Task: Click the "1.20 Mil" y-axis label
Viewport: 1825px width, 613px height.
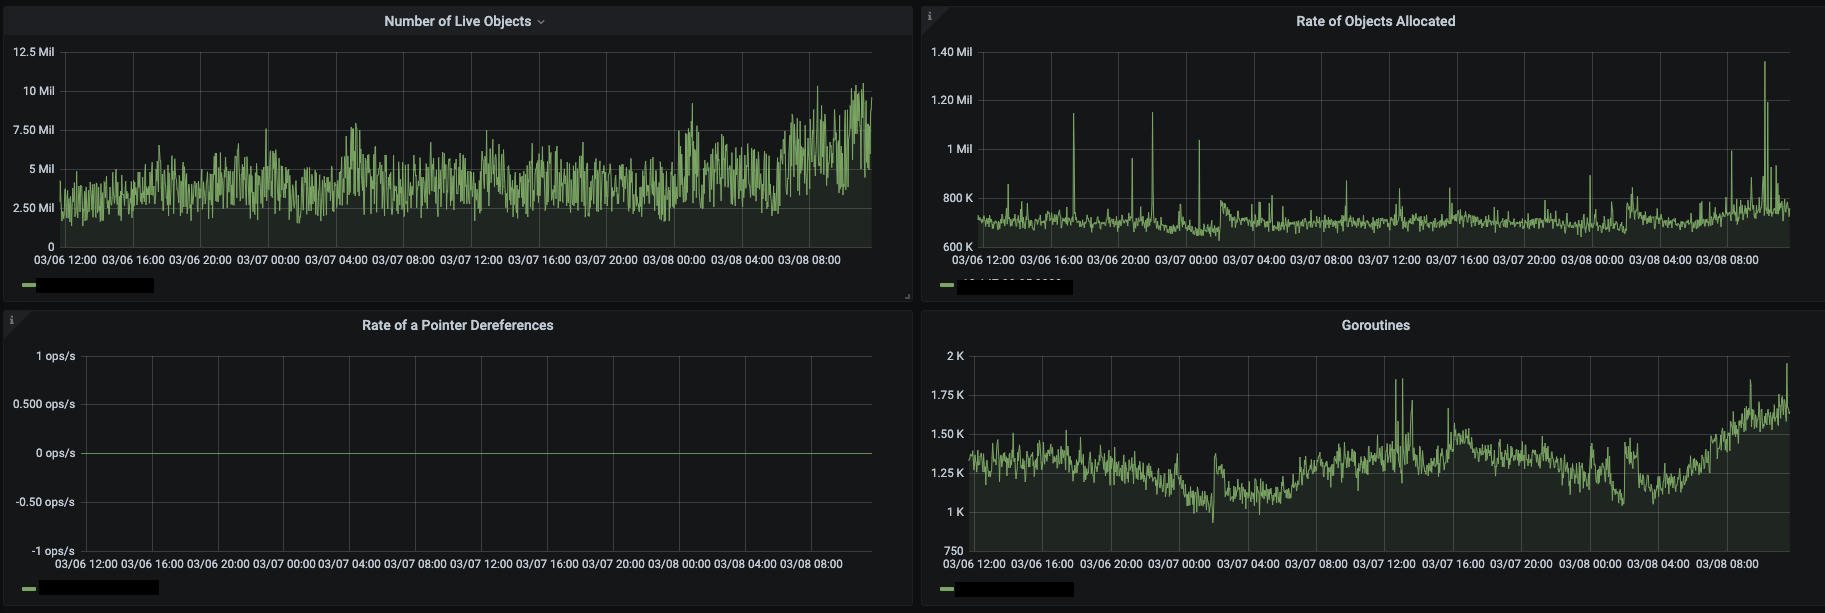Action: pos(951,100)
